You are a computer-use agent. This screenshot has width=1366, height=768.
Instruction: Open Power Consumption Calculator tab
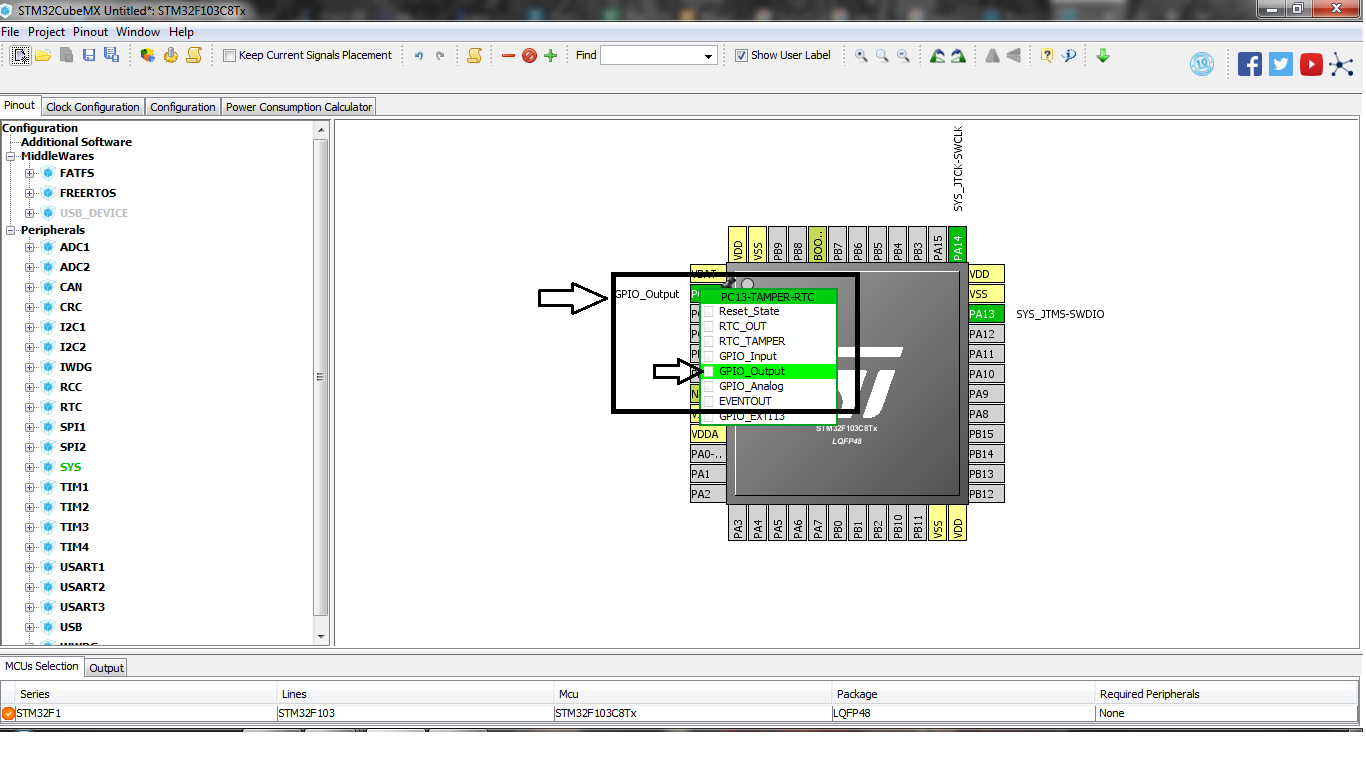click(x=298, y=107)
